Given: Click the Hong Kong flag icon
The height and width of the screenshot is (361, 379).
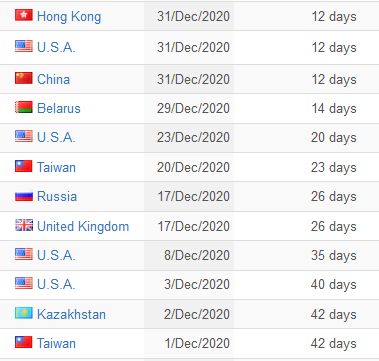Looking at the screenshot, I should coord(24,15).
